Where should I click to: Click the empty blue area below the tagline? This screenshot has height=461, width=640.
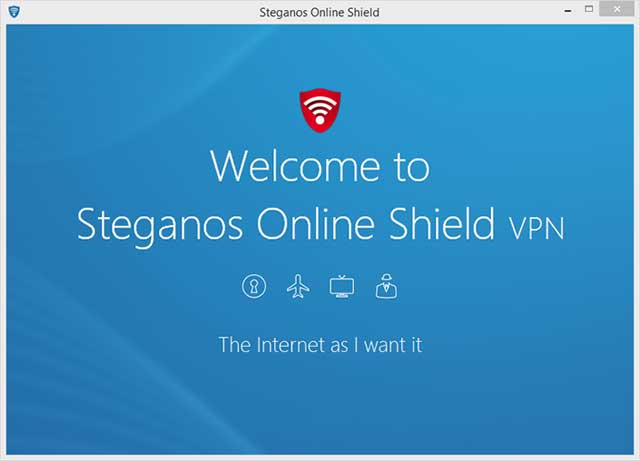coord(320,404)
